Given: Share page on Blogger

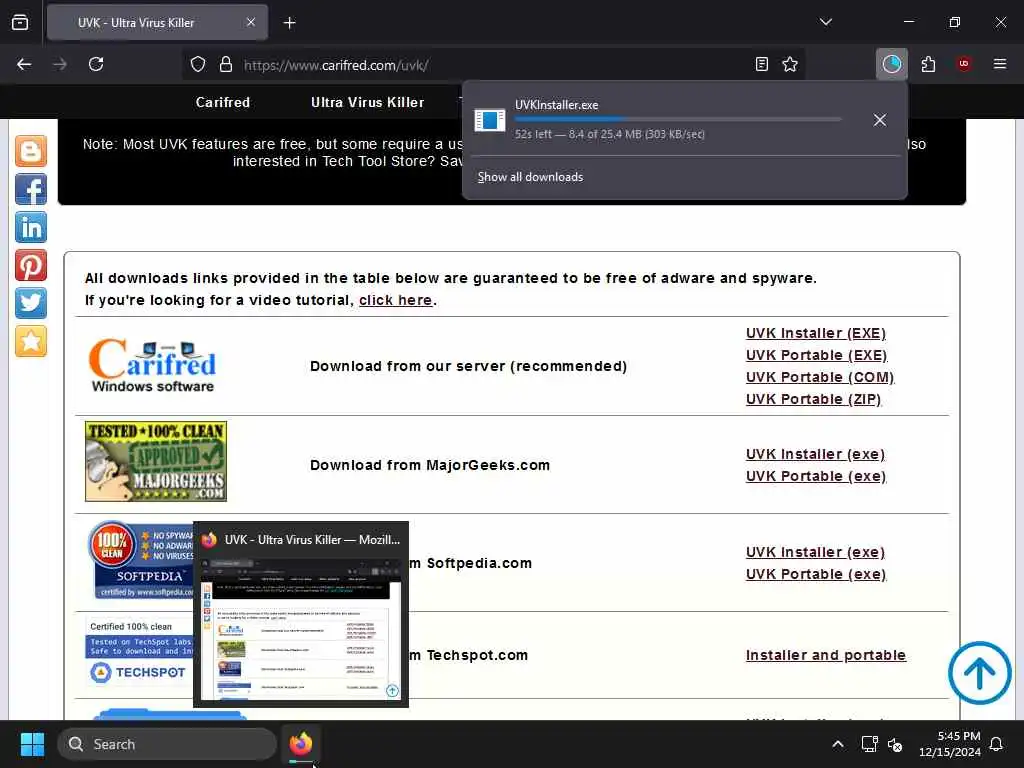Looking at the screenshot, I should tap(31, 151).
